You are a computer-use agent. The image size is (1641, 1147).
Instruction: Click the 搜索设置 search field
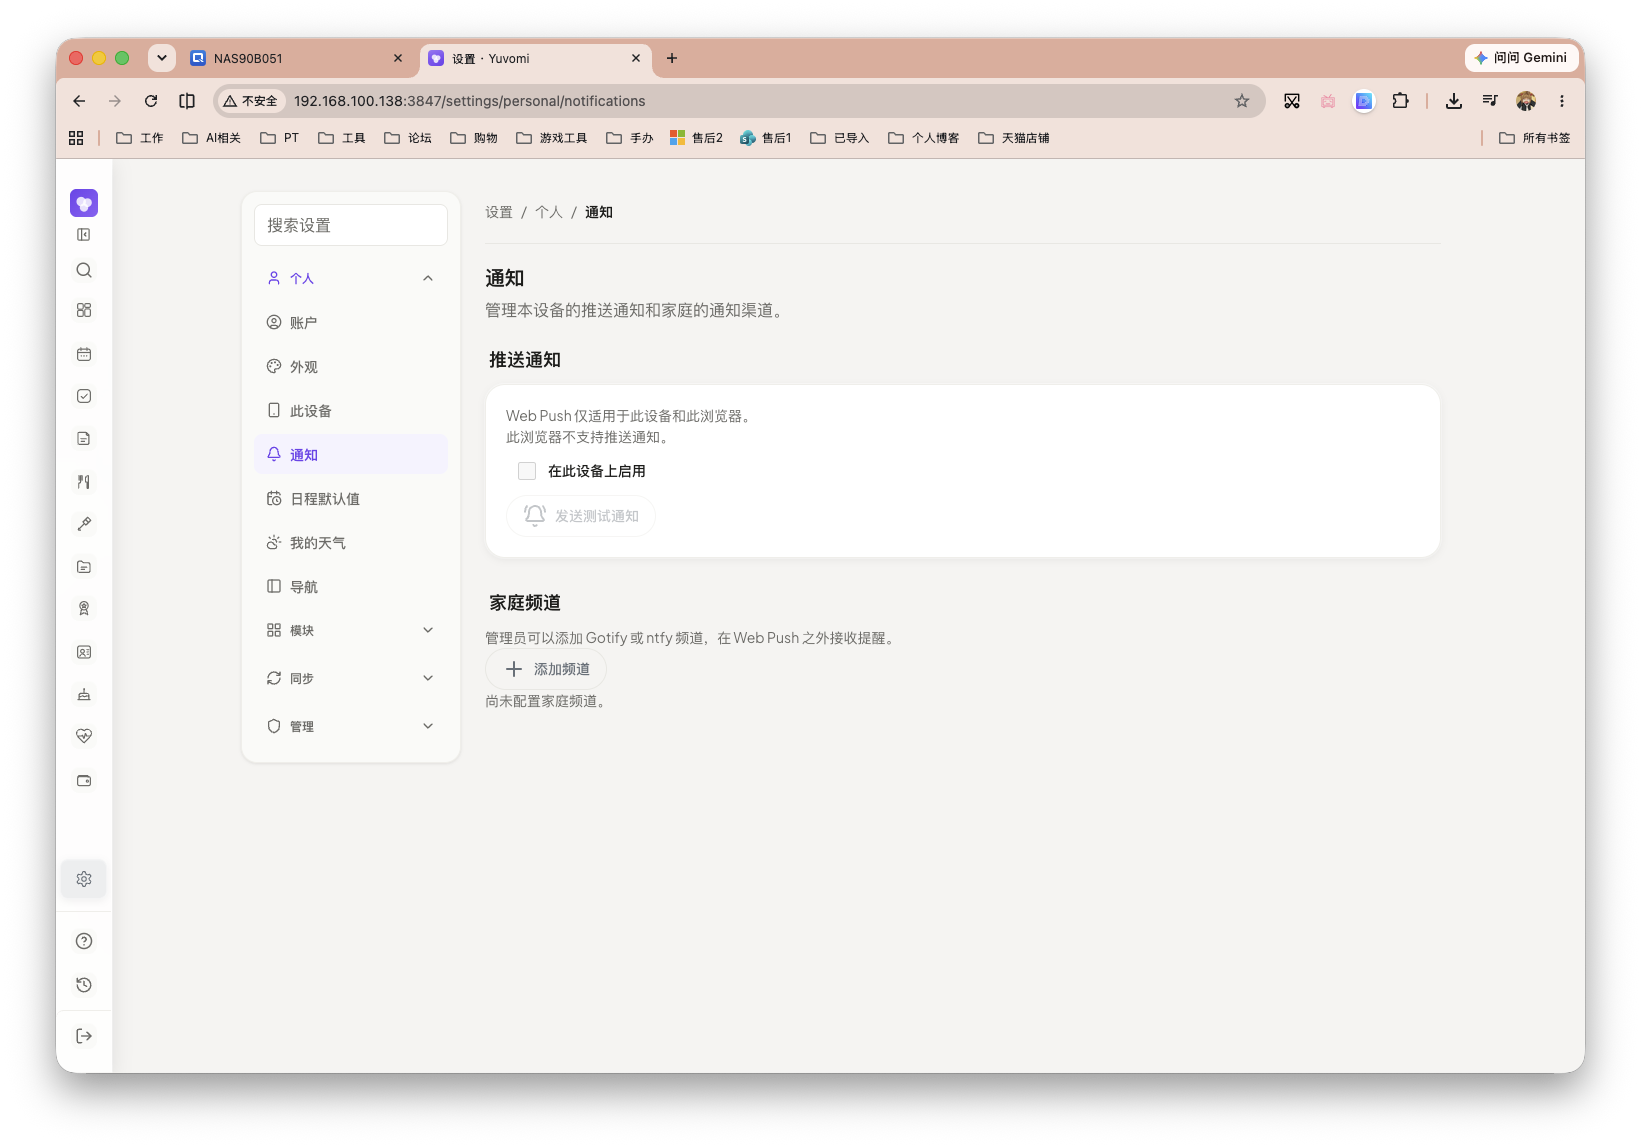click(x=351, y=225)
